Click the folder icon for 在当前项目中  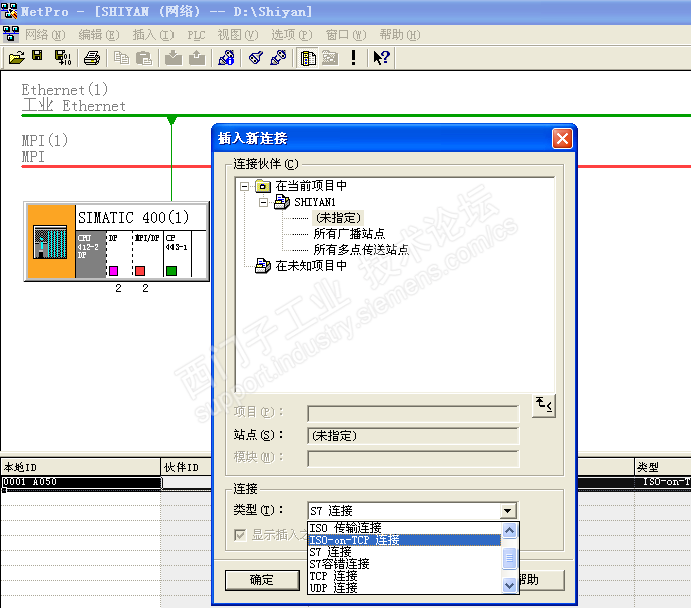tap(263, 186)
